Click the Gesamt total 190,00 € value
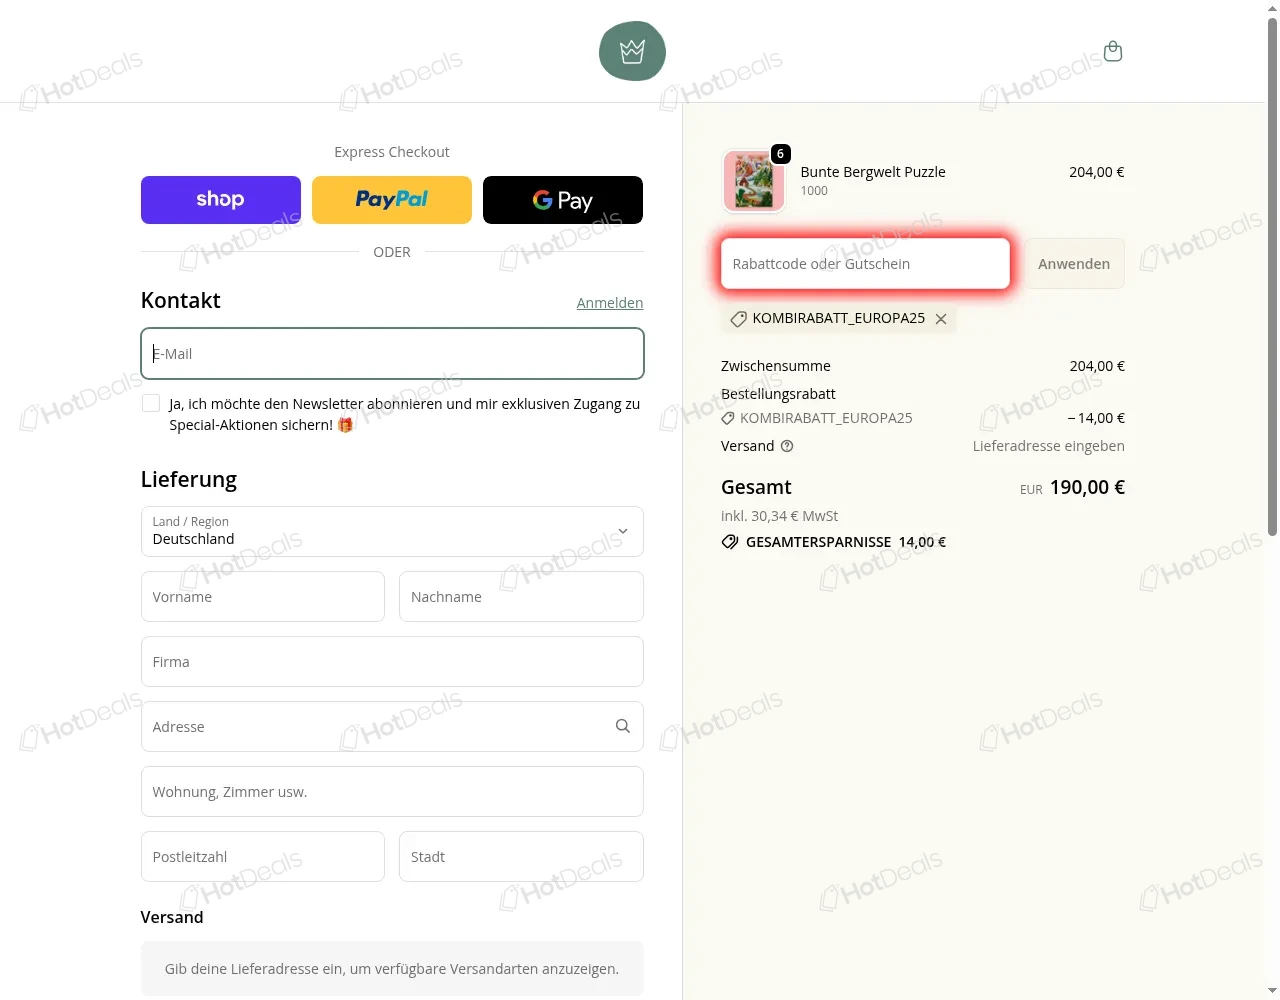The height and width of the screenshot is (1000, 1280). (1087, 487)
